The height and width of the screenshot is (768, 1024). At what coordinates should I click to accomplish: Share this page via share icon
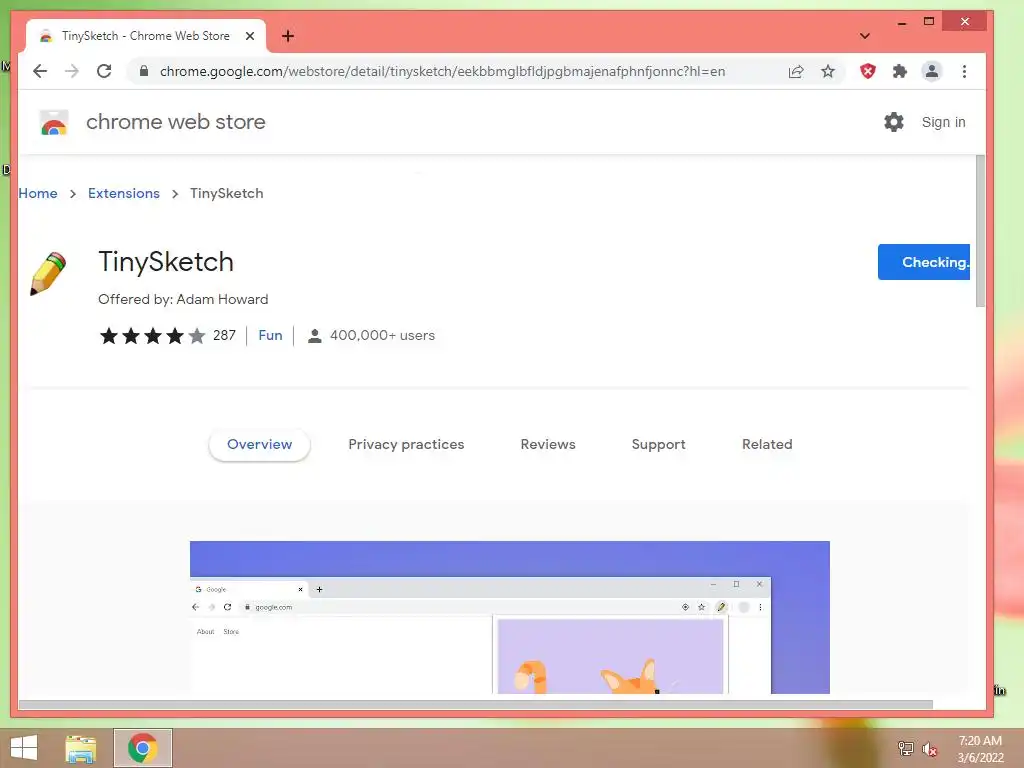[x=795, y=72]
